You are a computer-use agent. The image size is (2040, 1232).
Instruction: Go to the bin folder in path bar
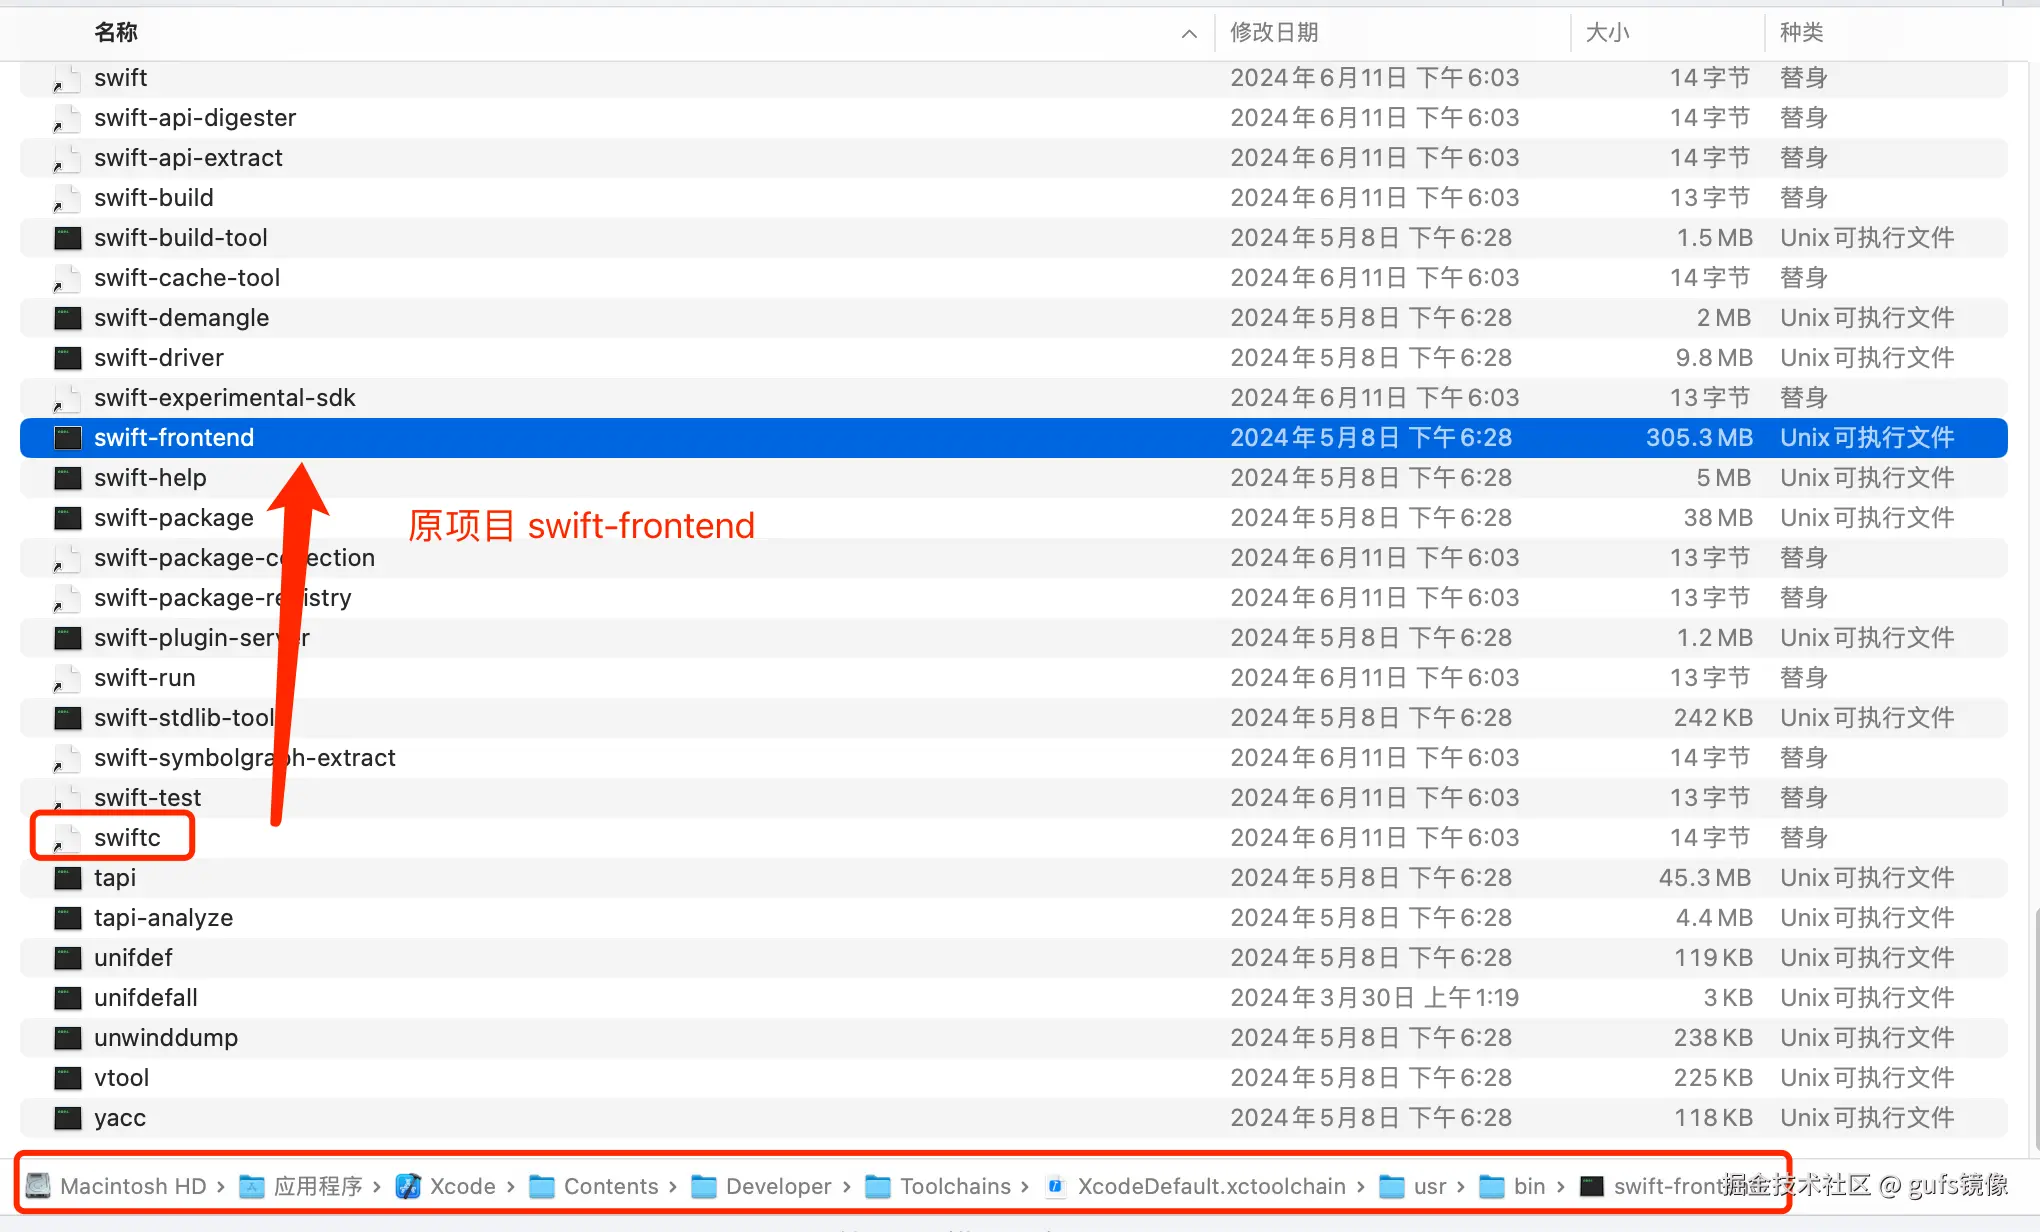1529,1186
